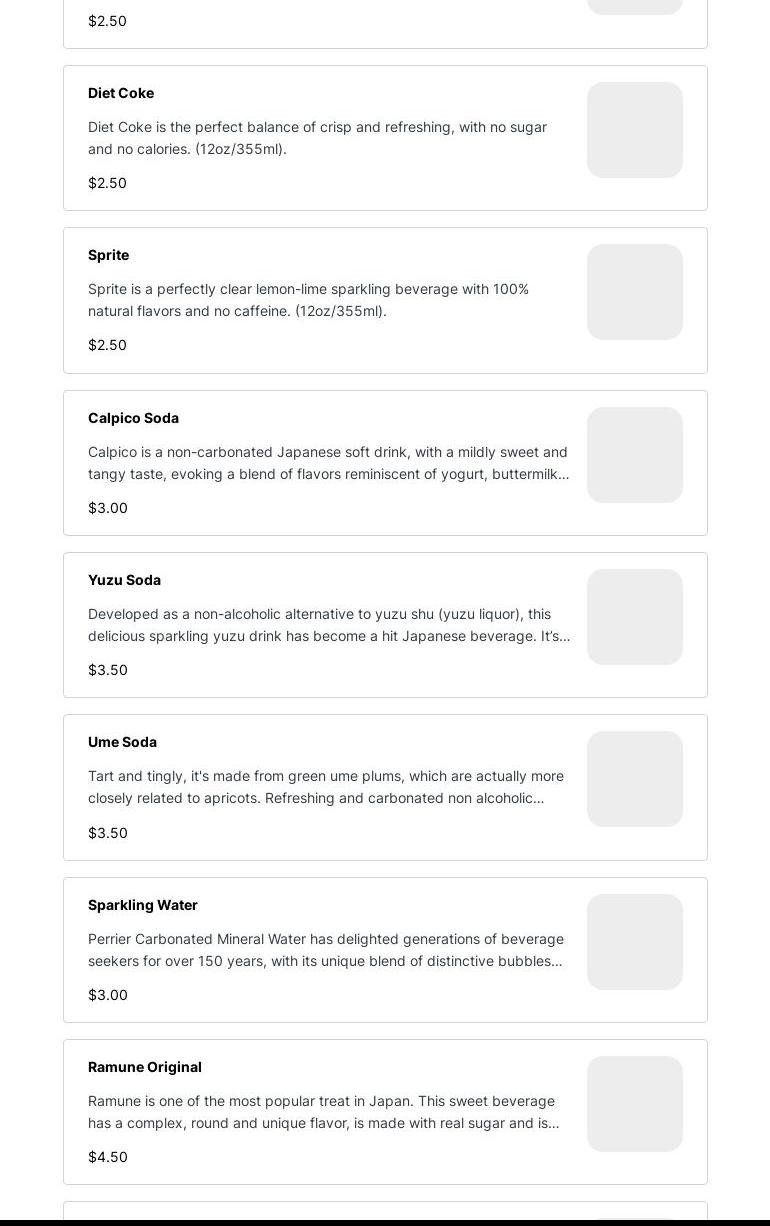The height and width of the screenshot is (1226, 770).
Task: Click the Yuzu Soda $3.50 price
Action: (108, 670)
